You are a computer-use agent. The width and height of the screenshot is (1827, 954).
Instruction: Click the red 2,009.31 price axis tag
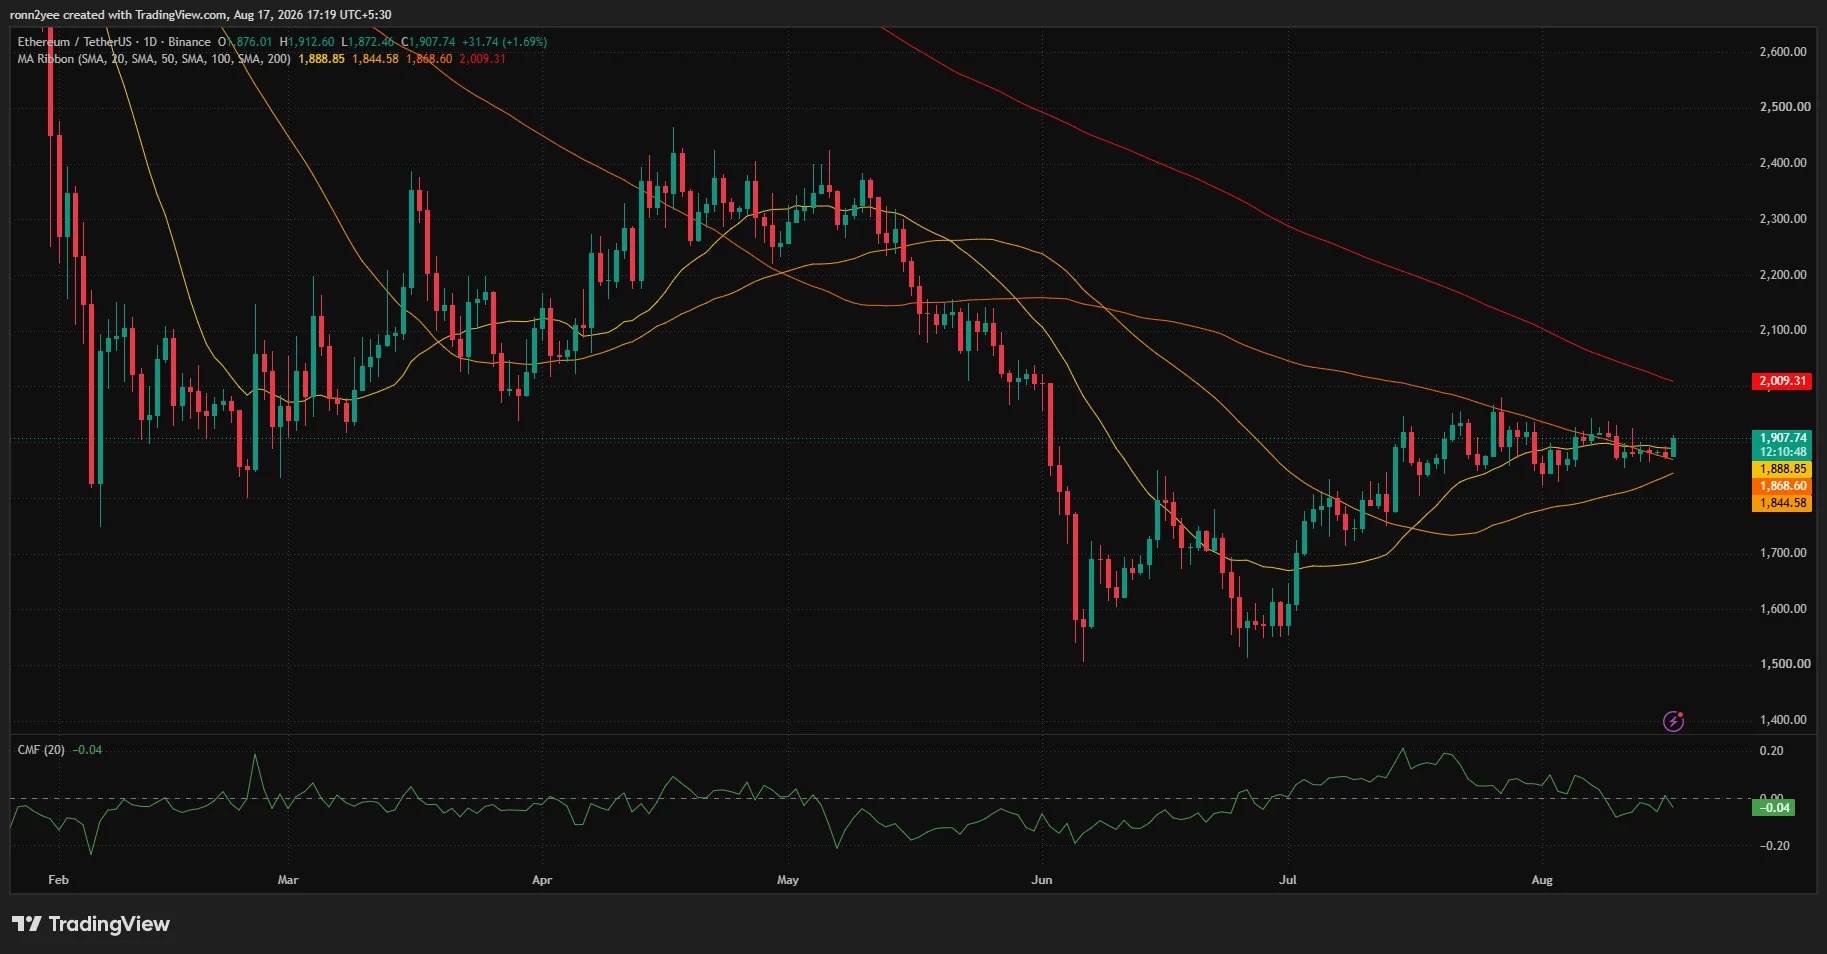[1782, 381]
